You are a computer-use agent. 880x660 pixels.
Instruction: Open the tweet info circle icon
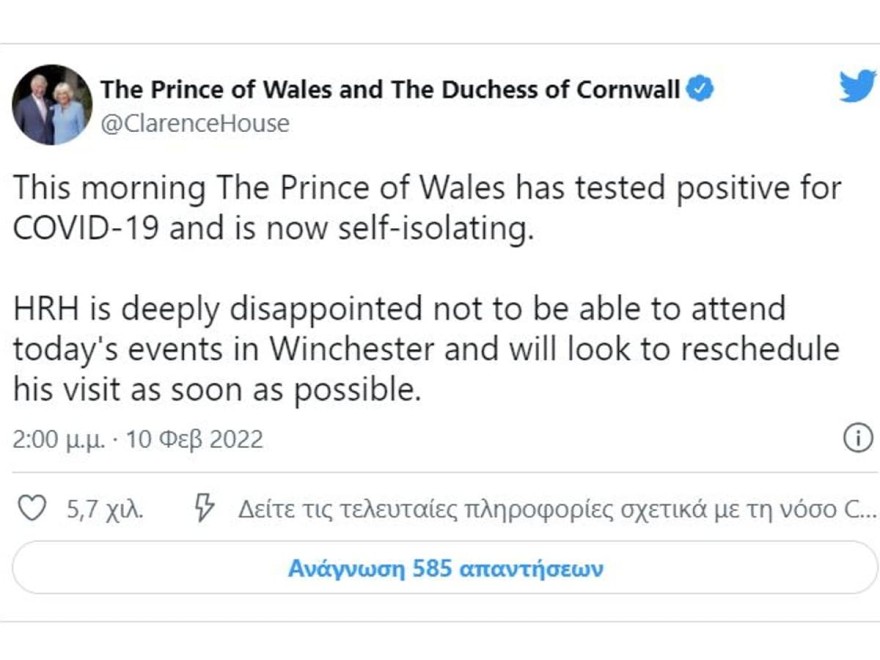tap(858, 438)
